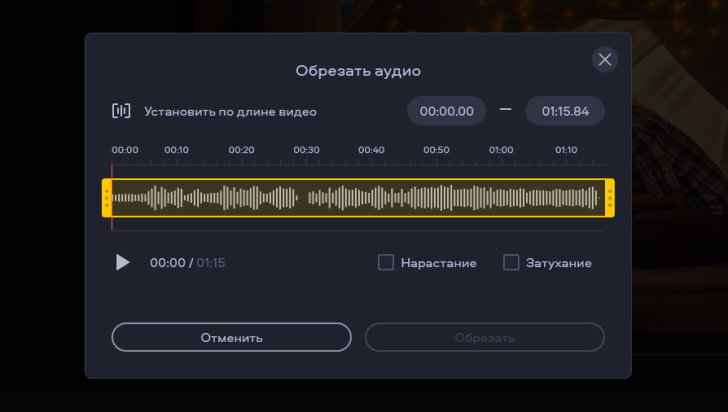
Task: Click the 00:10 mark on the ruler
Action: (x=177, y=151)
